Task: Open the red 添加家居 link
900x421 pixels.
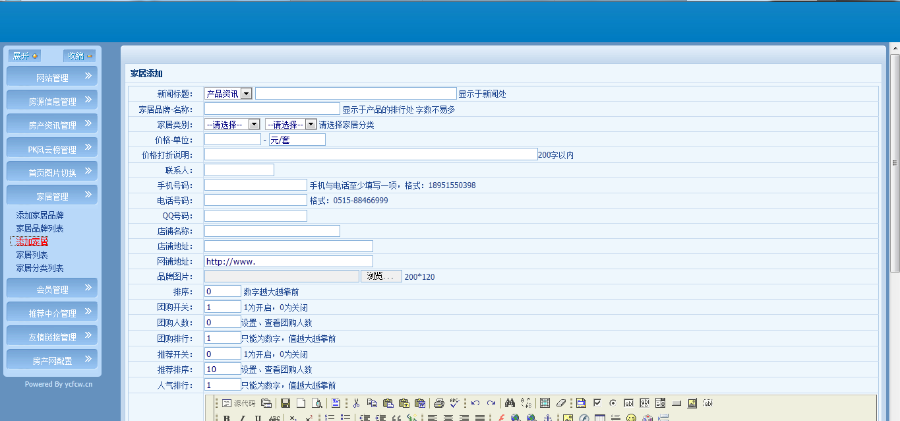Action: tap(32, 241)
